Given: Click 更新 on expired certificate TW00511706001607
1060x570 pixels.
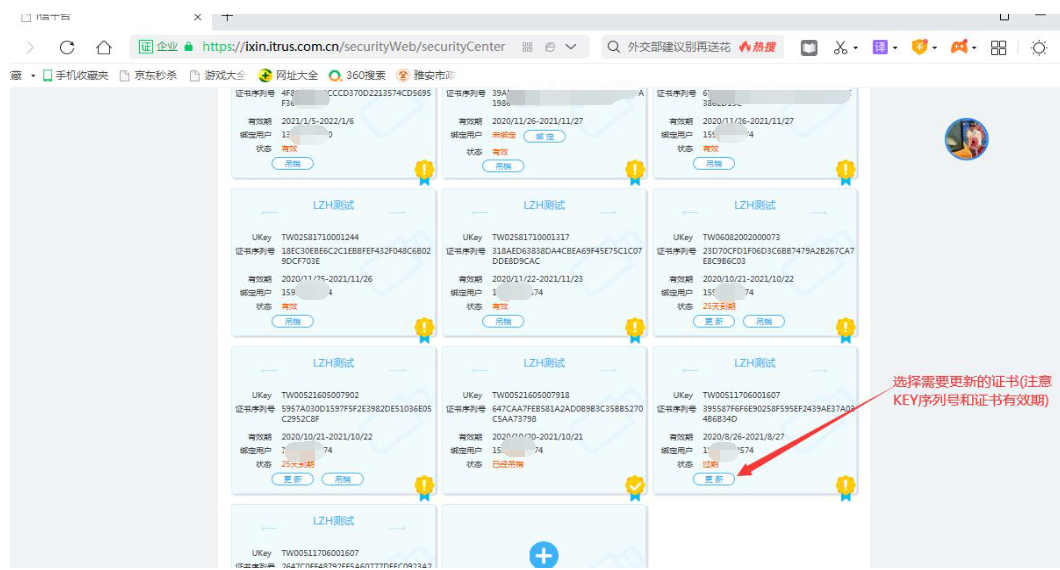Looking at the screenshot, I should pos(713,479).
